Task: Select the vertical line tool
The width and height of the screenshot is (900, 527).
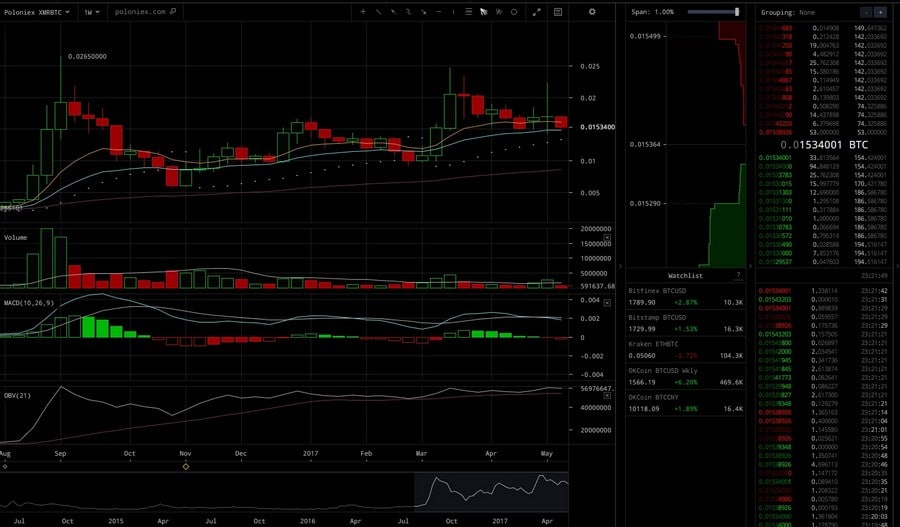Action: 453,11
